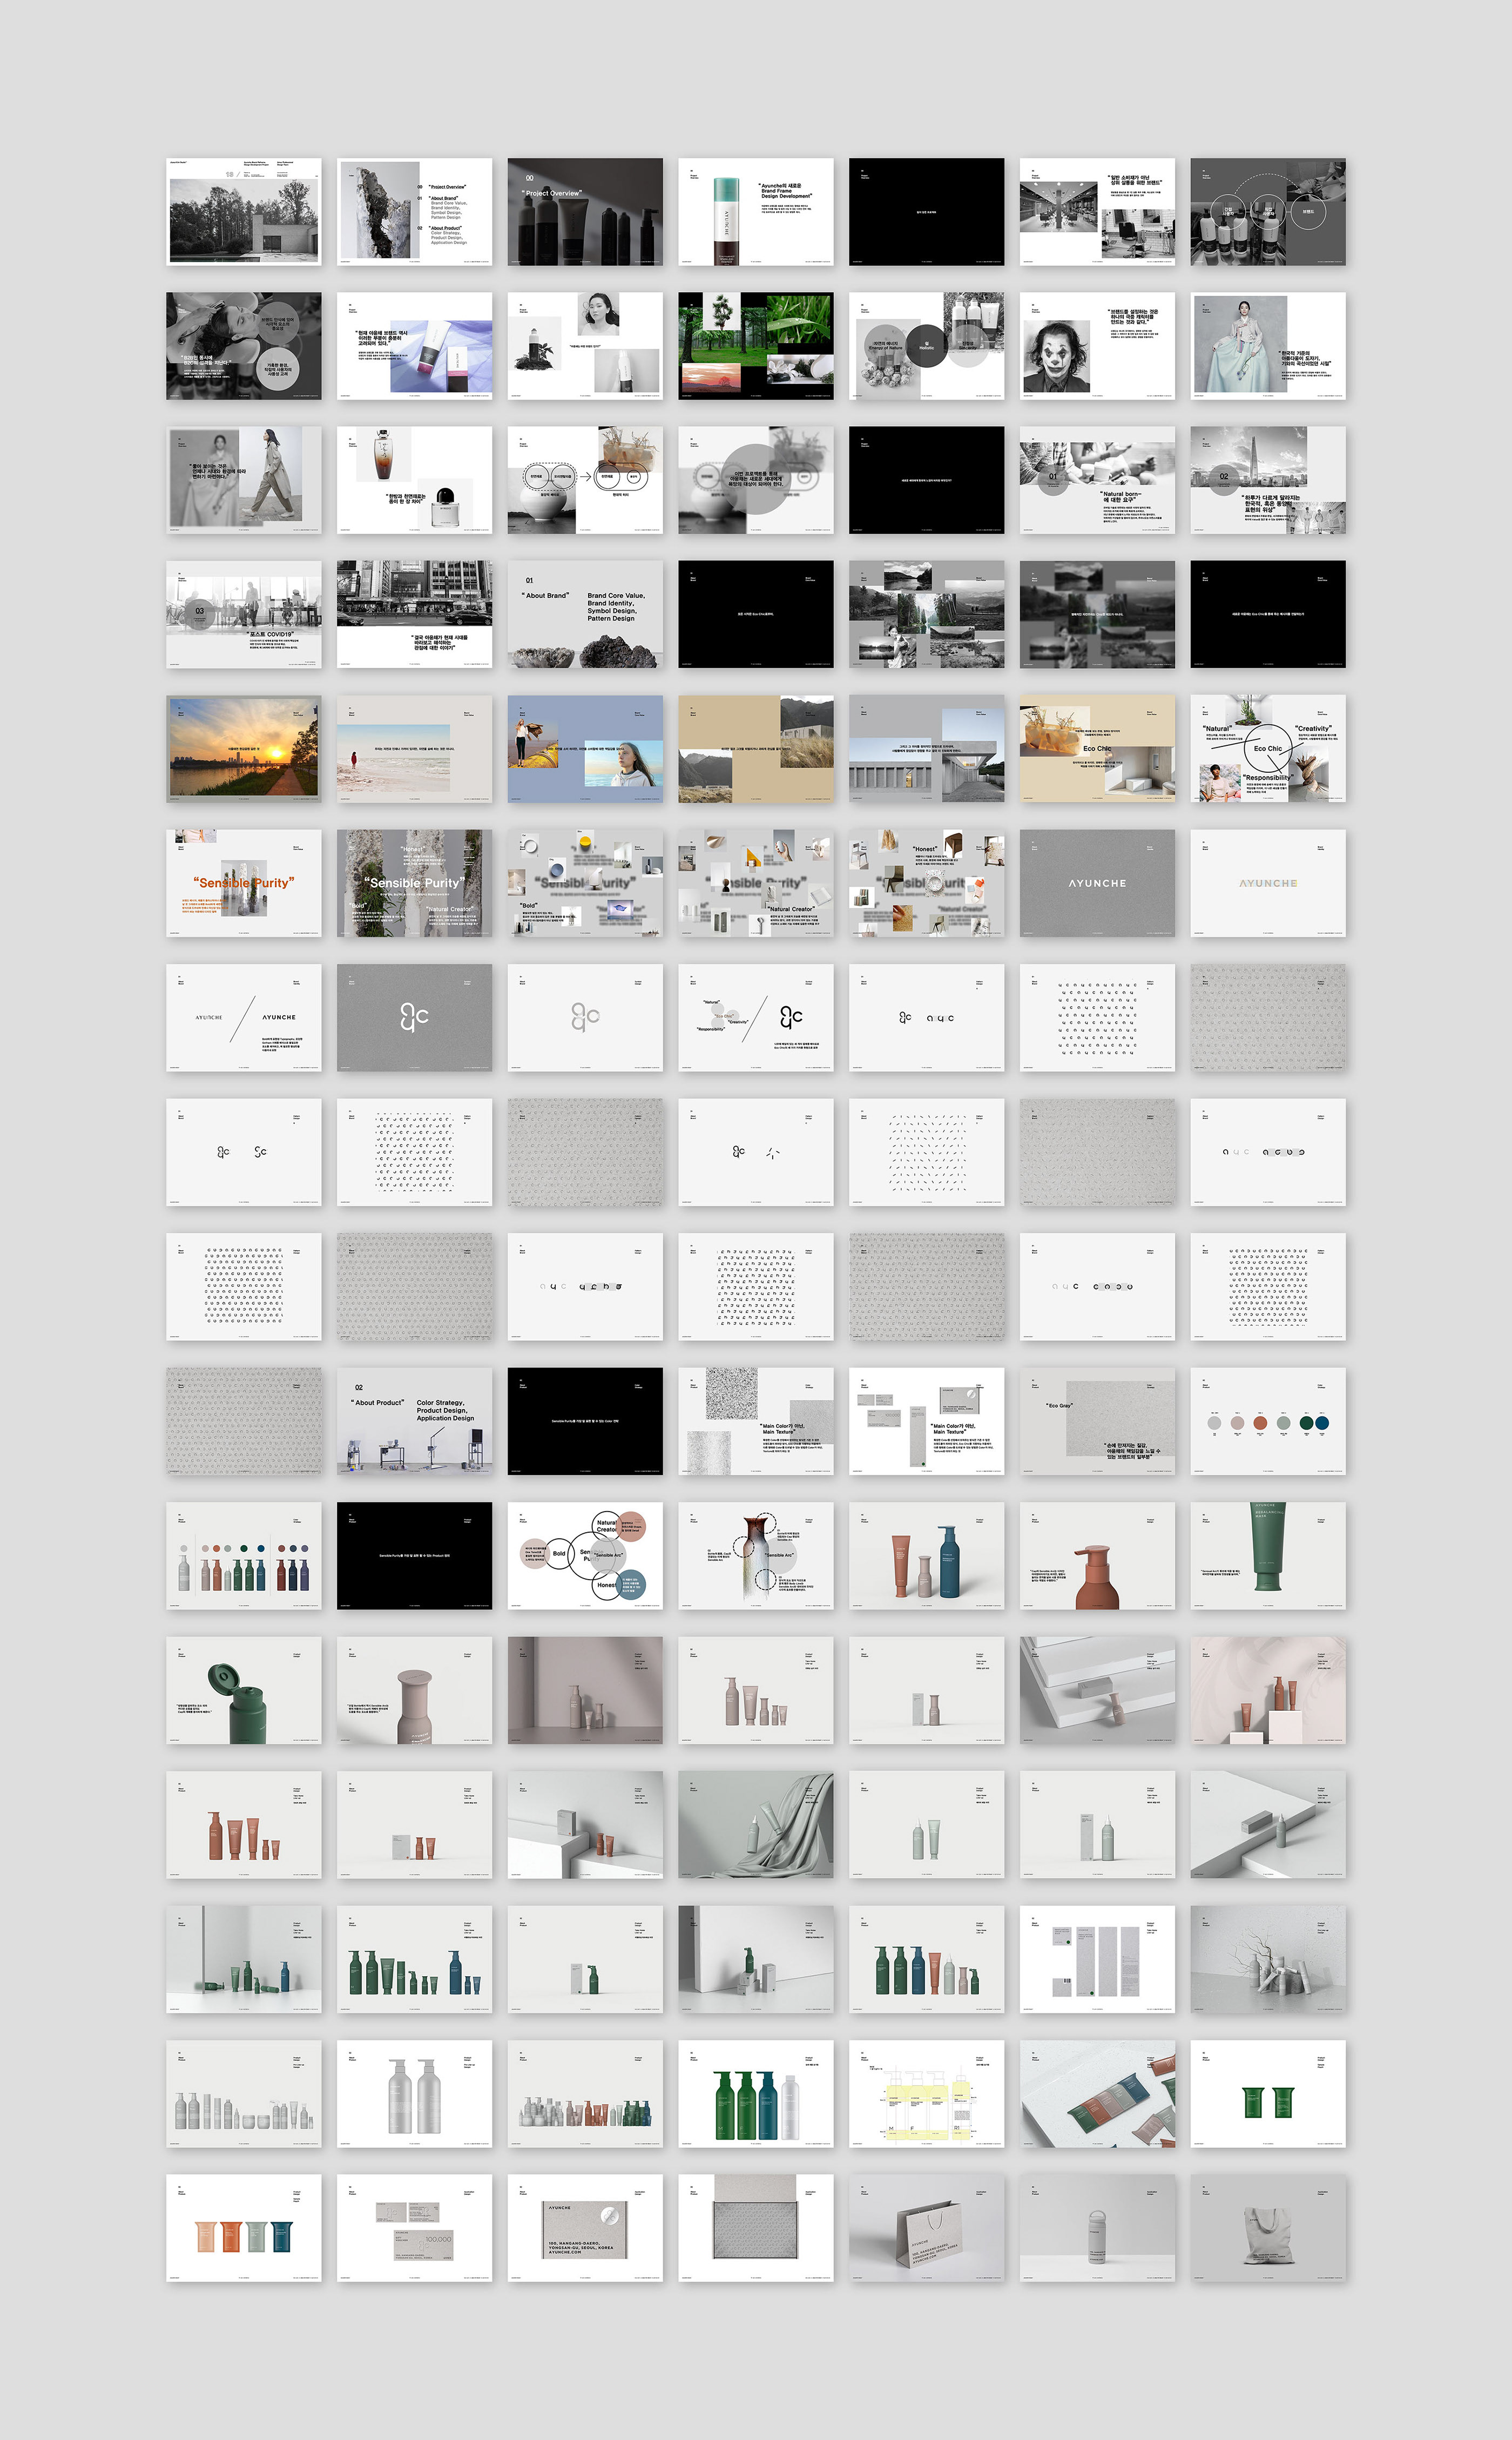Select the paper shopping bag mockup slide

tap(926, 2228)
